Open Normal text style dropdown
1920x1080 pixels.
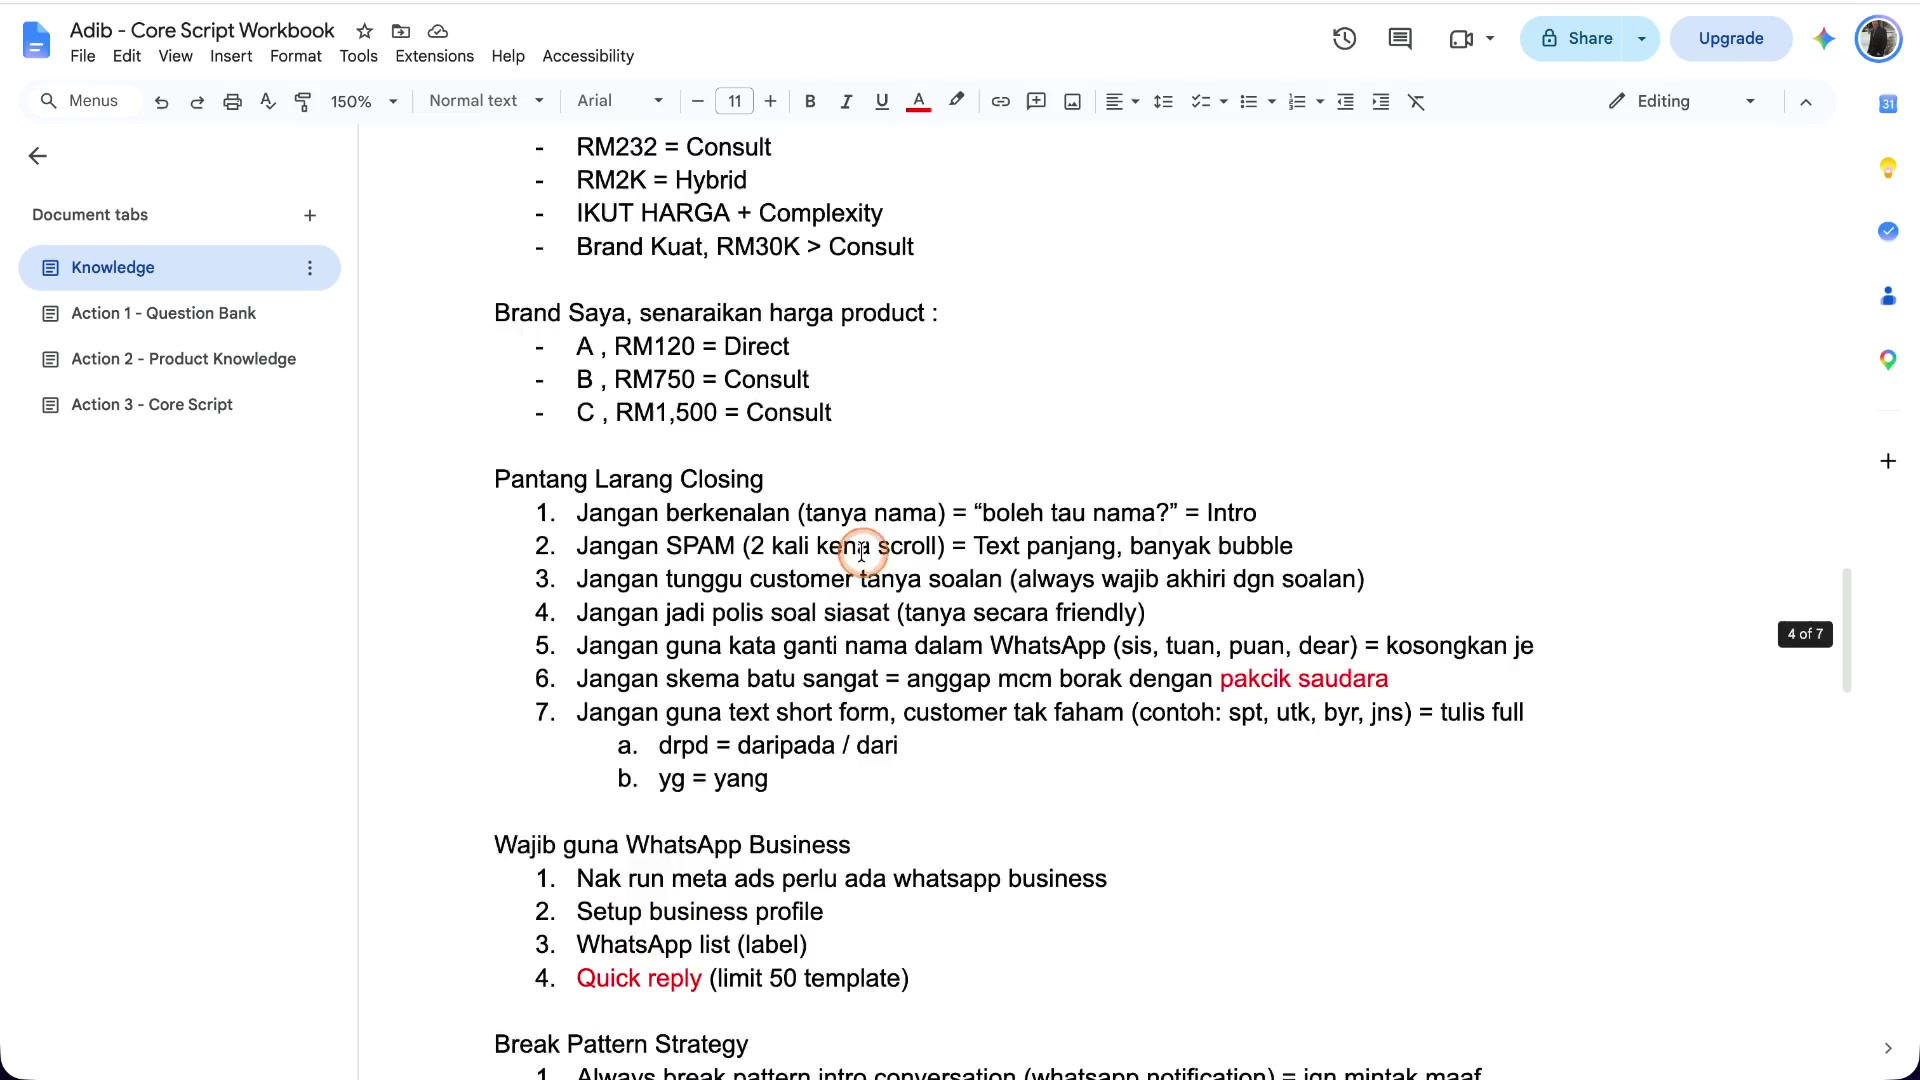coord(486,101)
